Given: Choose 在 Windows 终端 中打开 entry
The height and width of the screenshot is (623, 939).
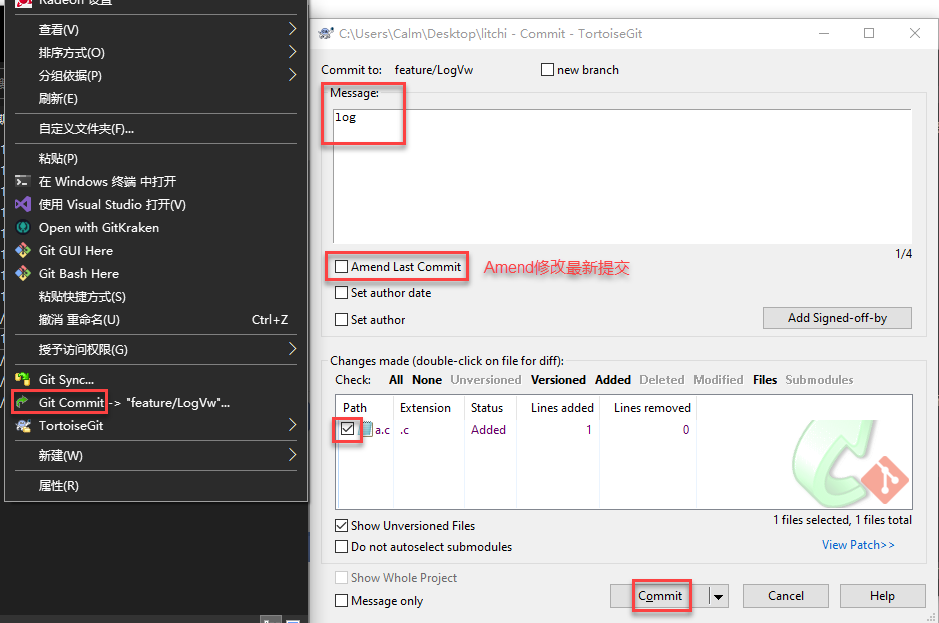Looking at the screenshot, I should (156, 181).
